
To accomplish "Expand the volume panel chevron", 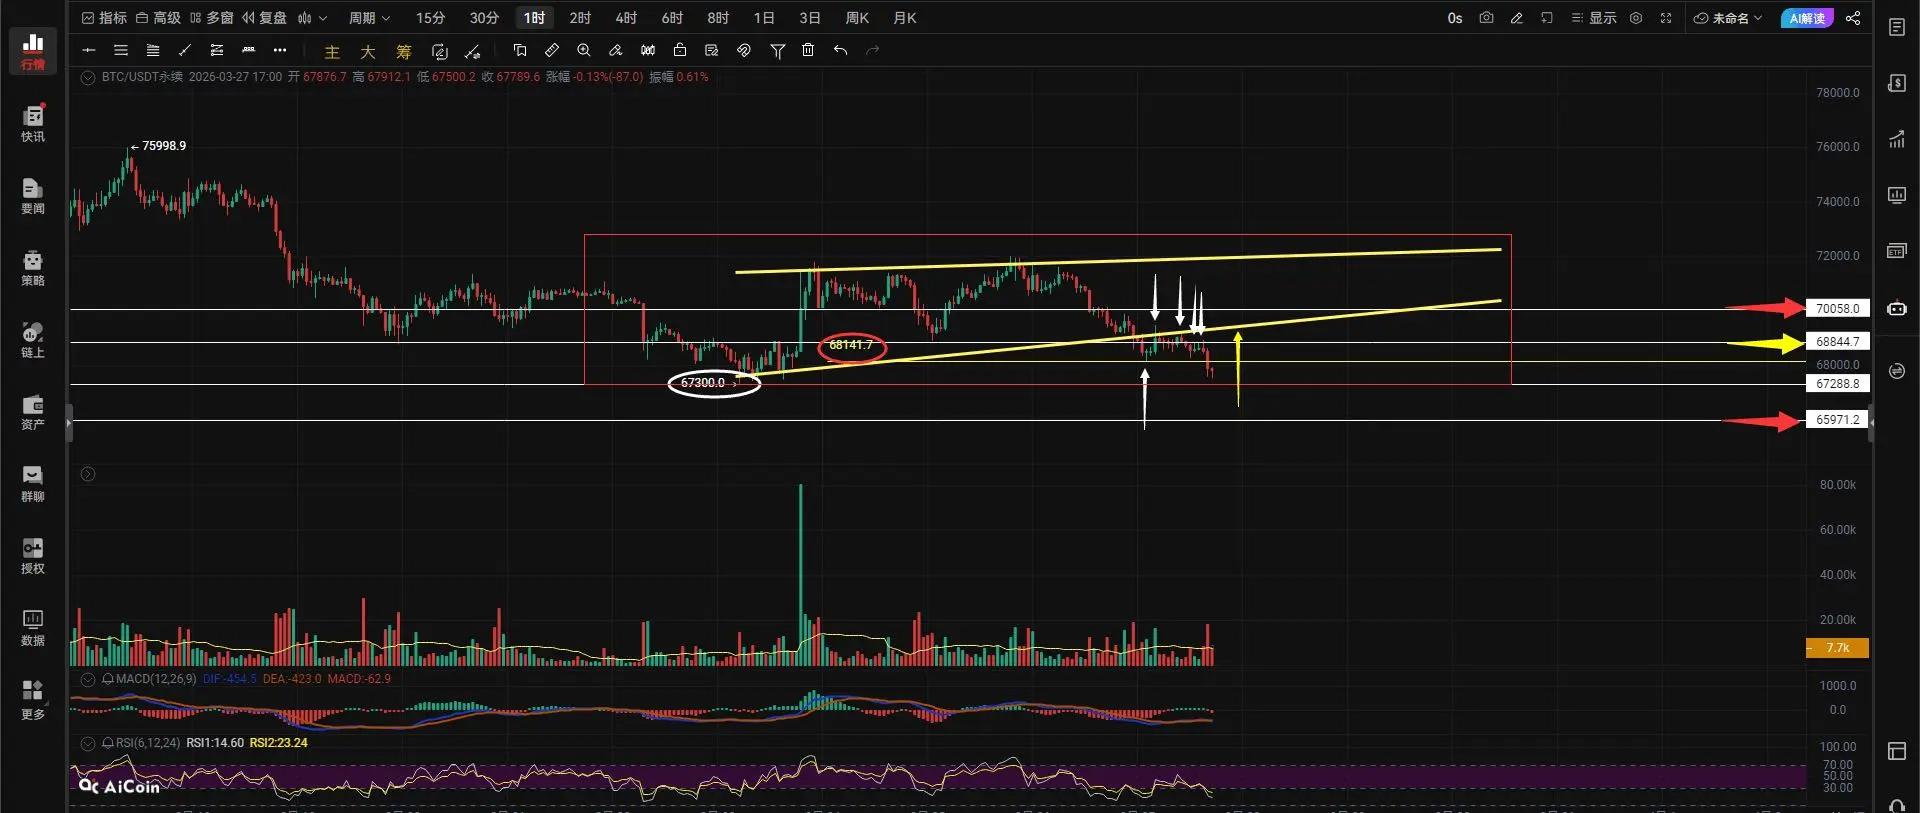I will pyautogui.click(x=88, y=474).
